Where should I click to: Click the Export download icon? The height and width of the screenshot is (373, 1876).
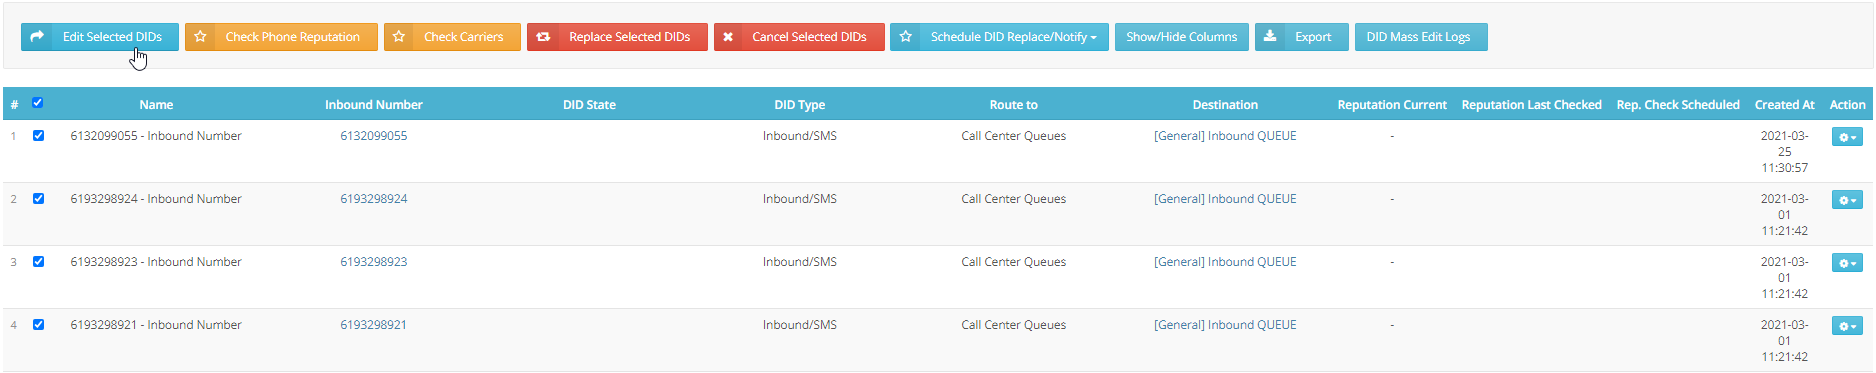tap(1269, 37)
